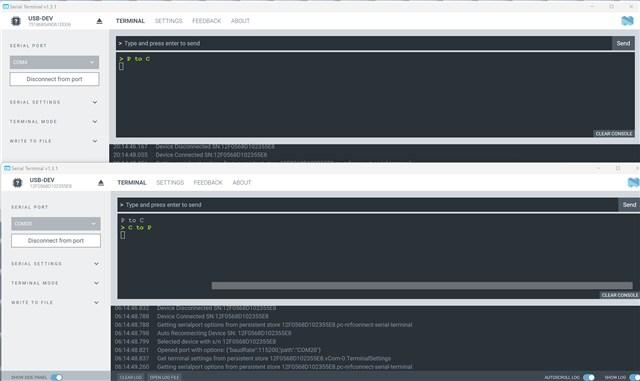Open the About tab in the top window

[x=240, y=21]
